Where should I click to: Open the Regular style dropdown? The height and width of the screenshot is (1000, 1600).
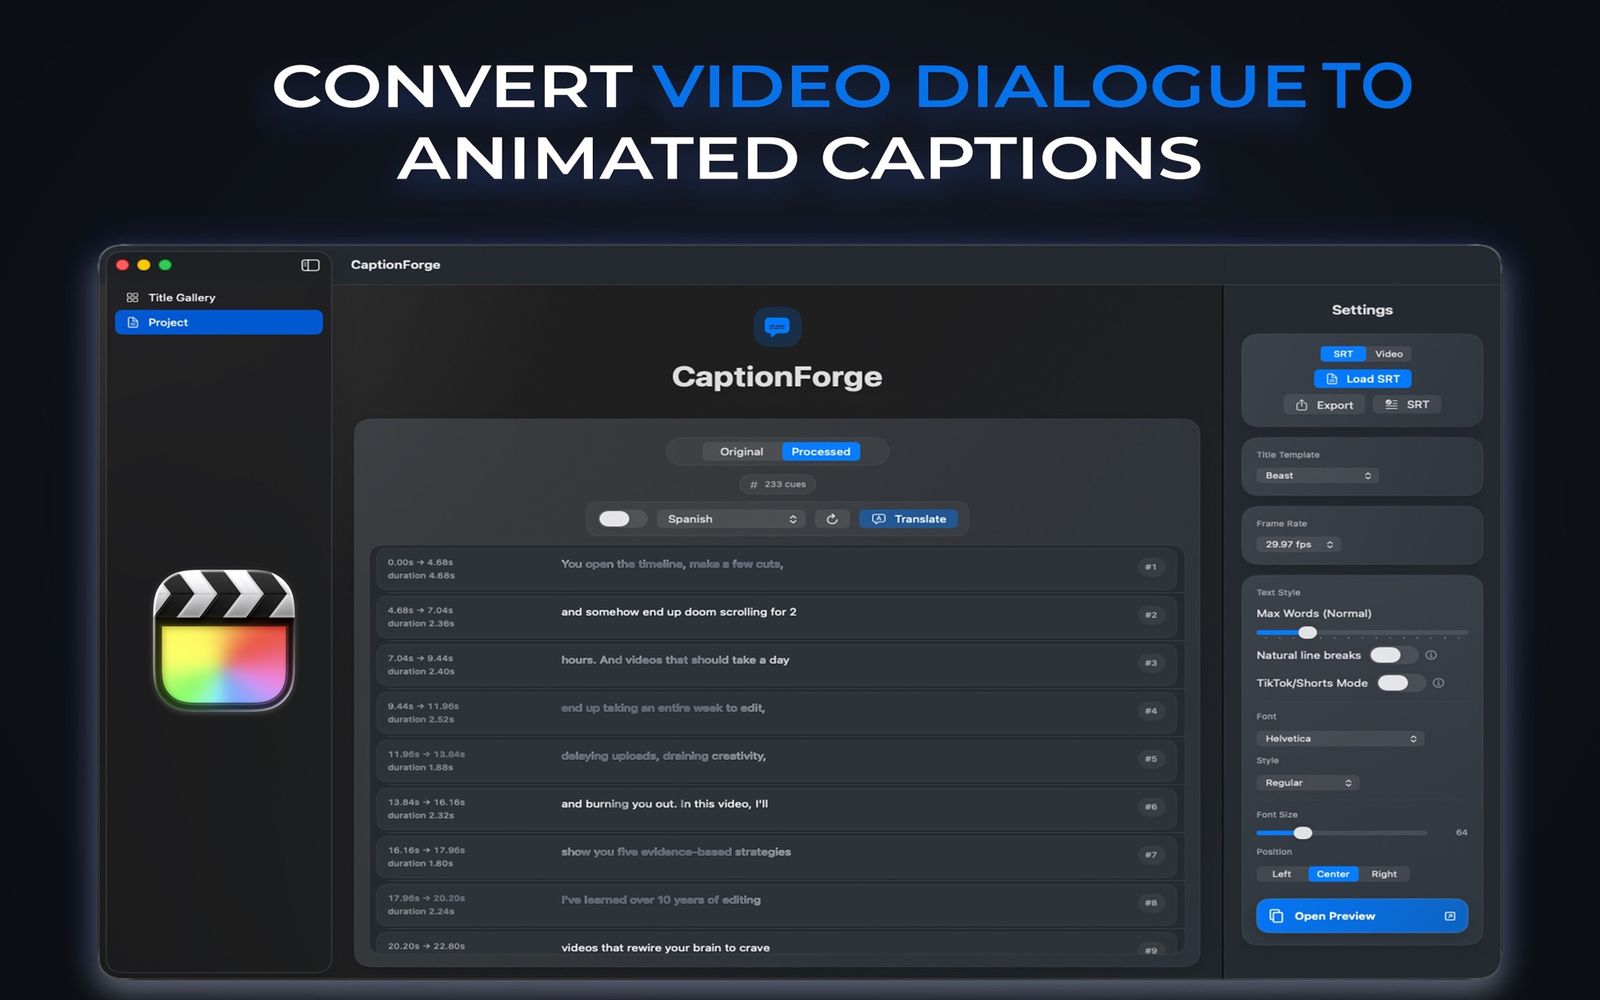1308,783
